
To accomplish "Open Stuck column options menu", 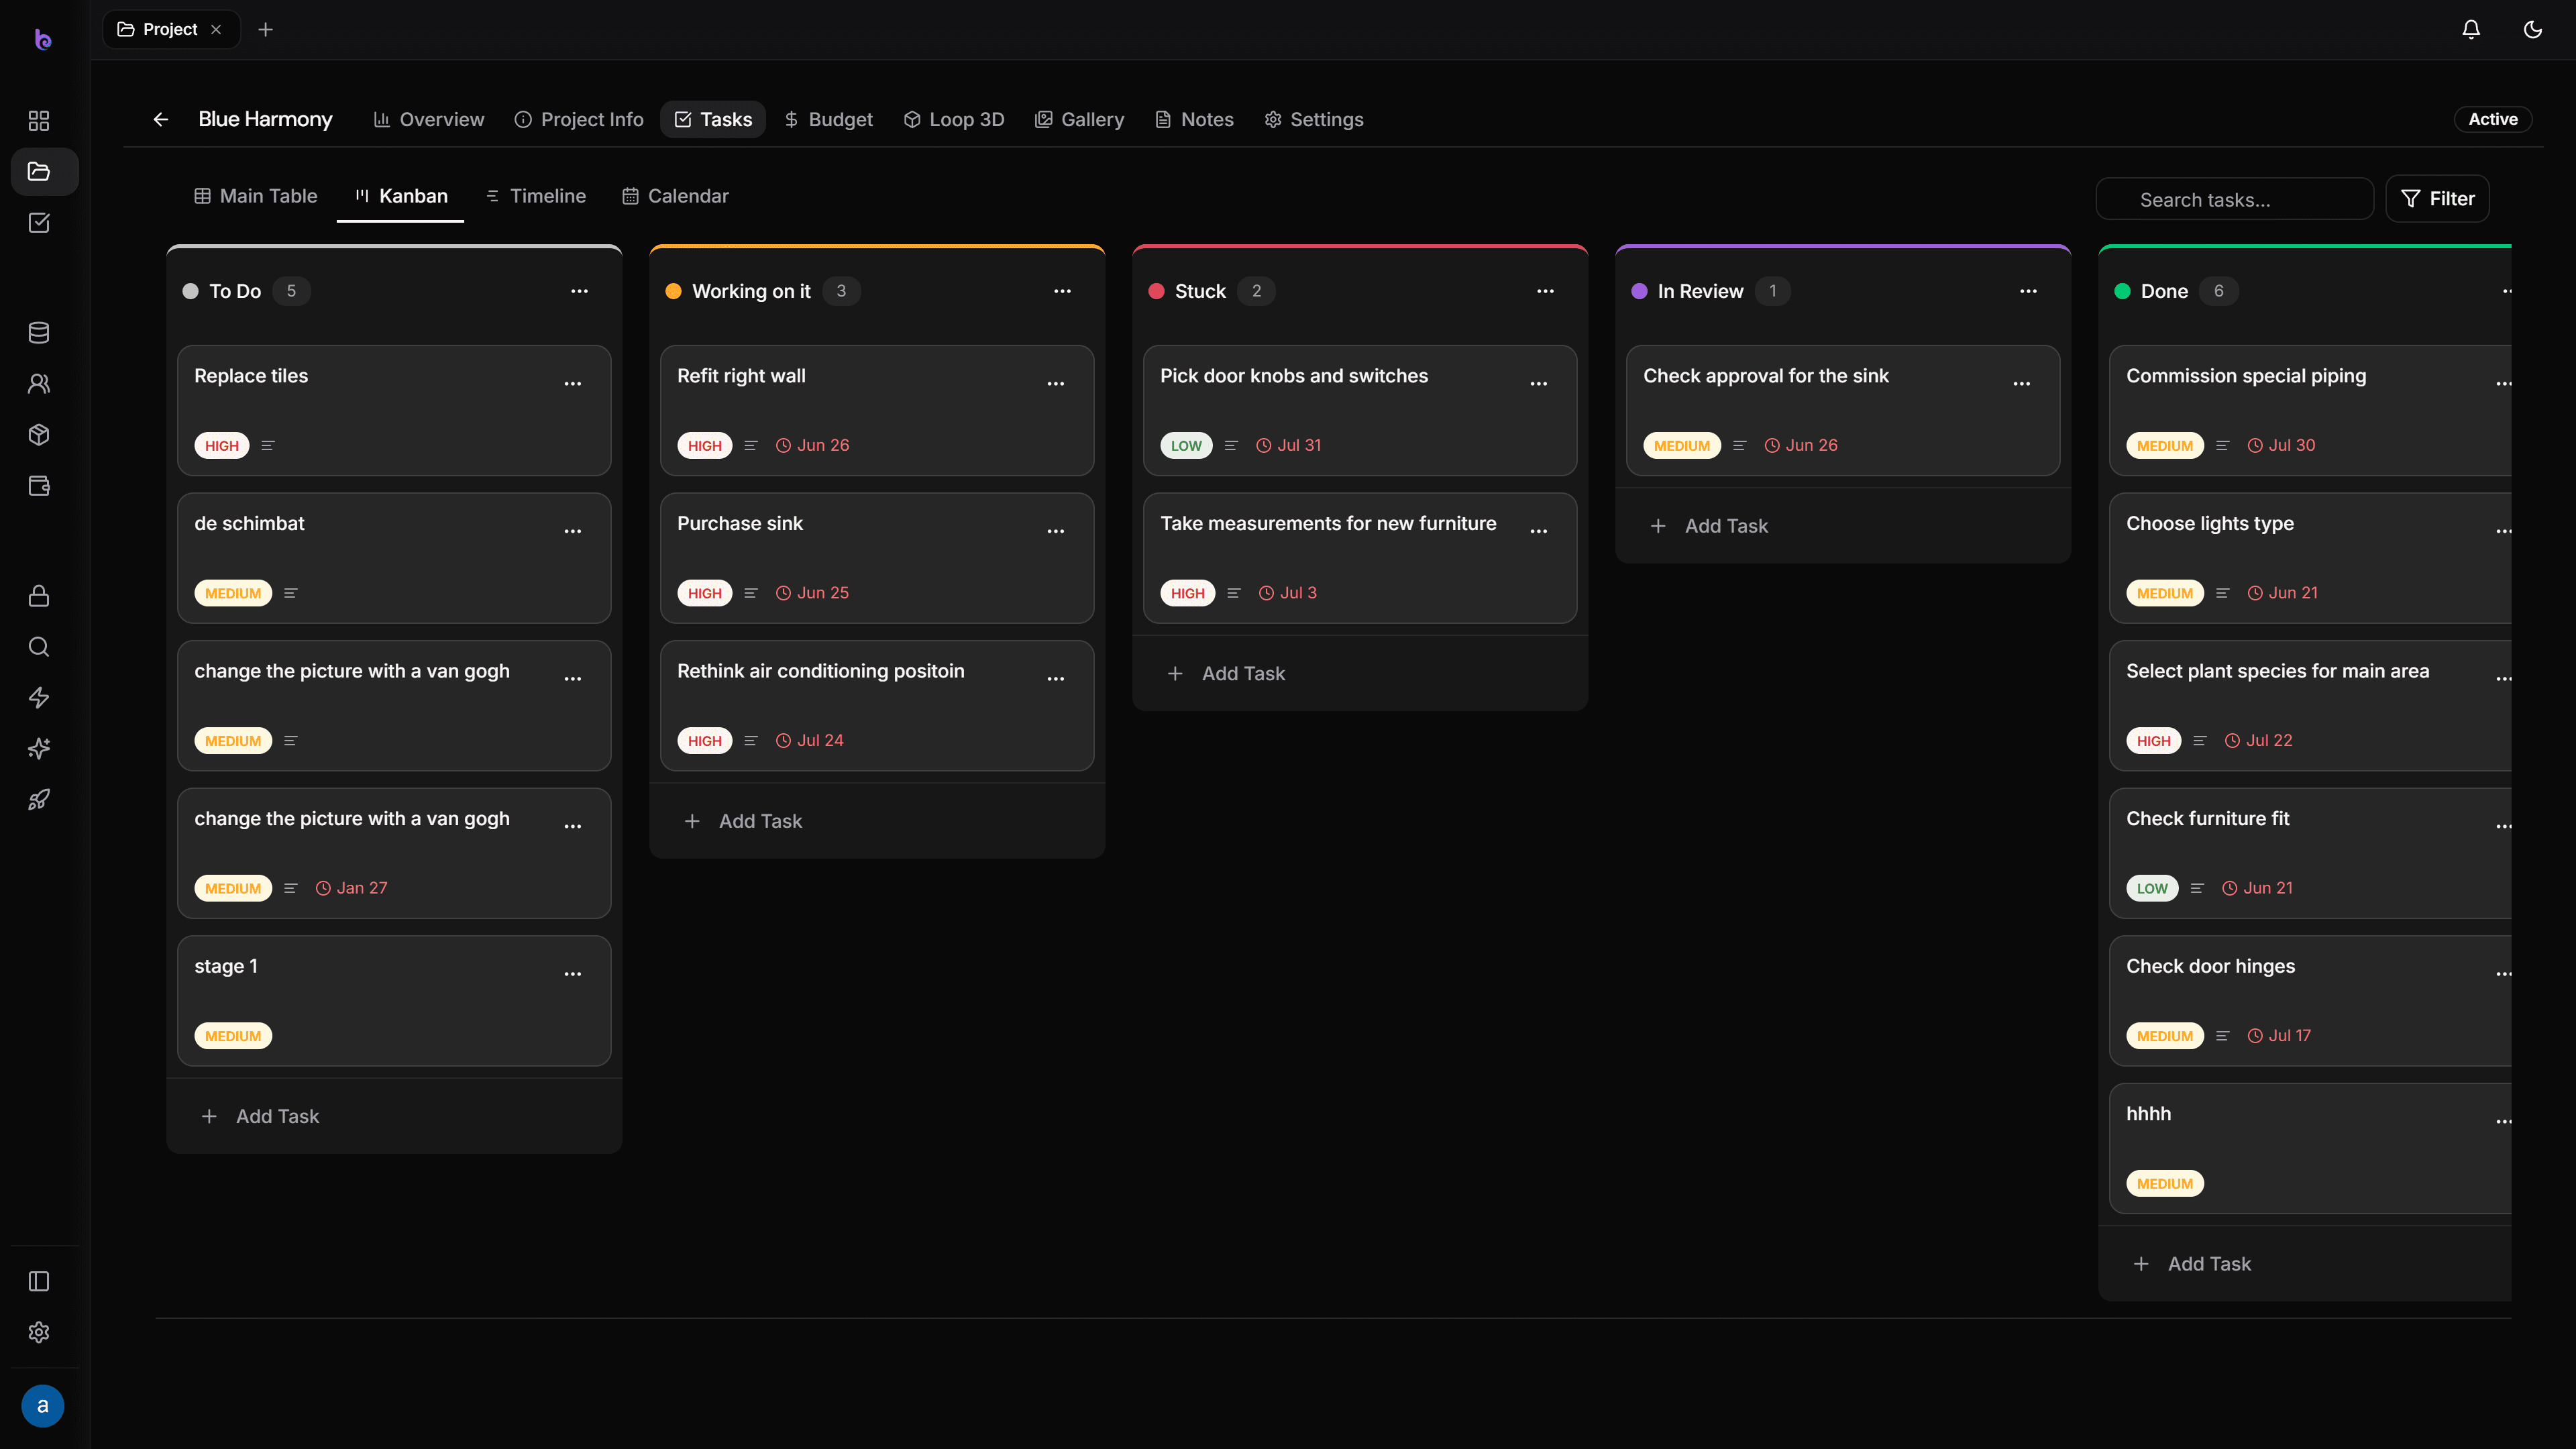I will (x=1545, y=291).
